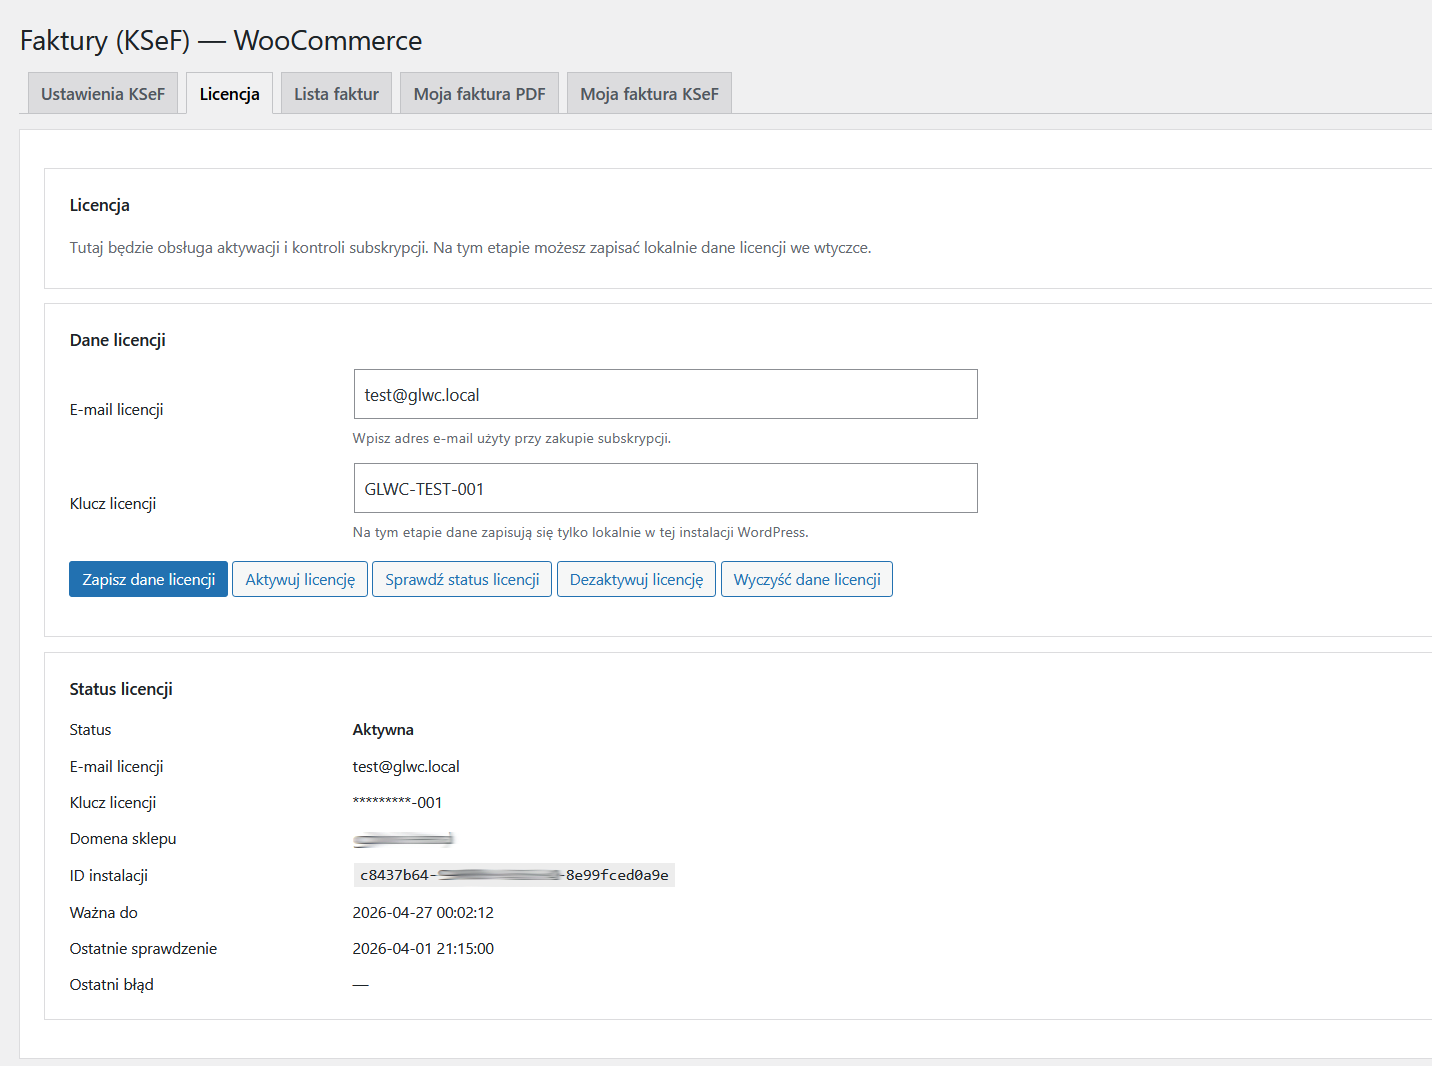The height and width of the screenshot is (1066, 1432).
Task: Click the Dane licencji section heading
Action: point(118,340)
